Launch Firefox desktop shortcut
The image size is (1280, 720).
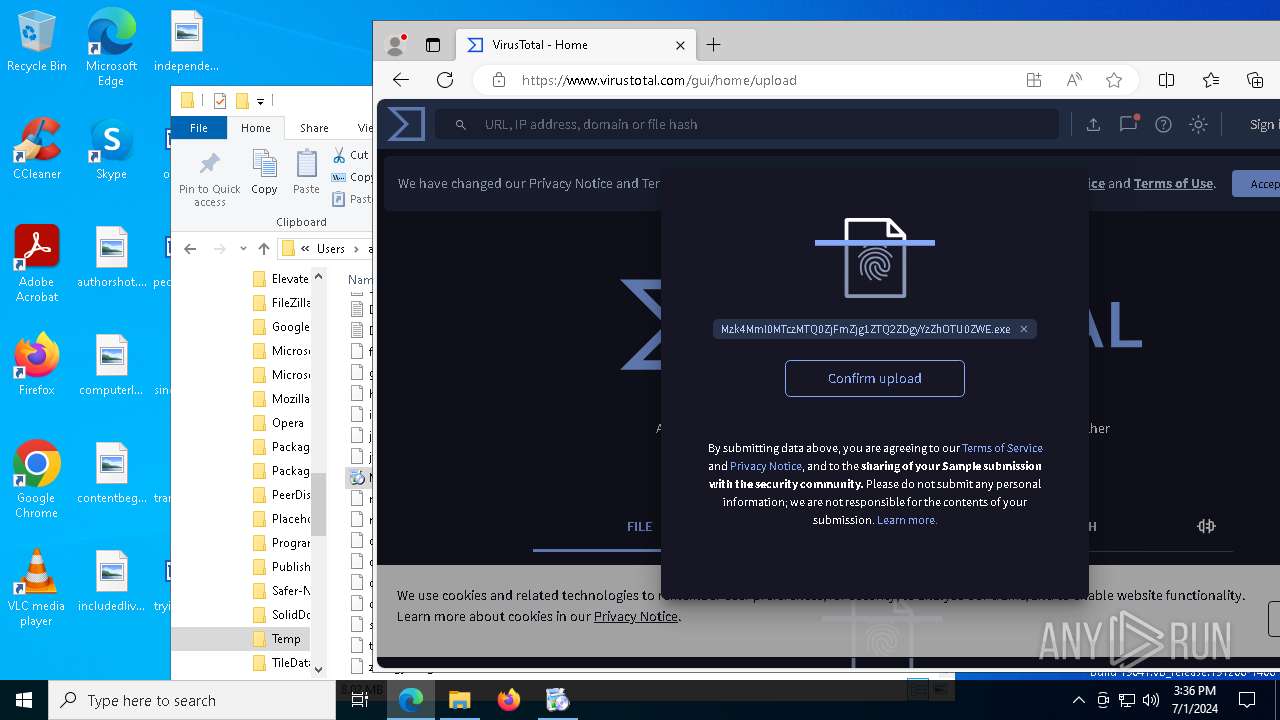coord(37,365)
